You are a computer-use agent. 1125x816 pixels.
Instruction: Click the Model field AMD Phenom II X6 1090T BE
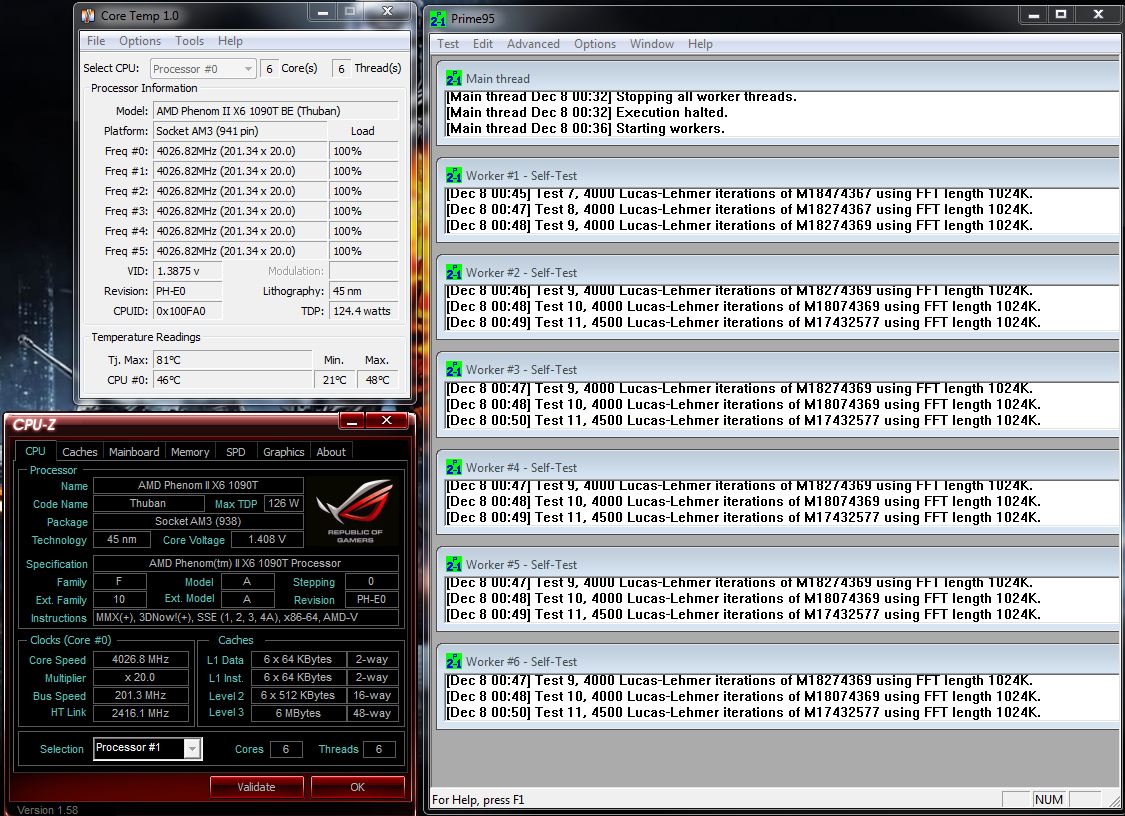(x=276, y=111)
